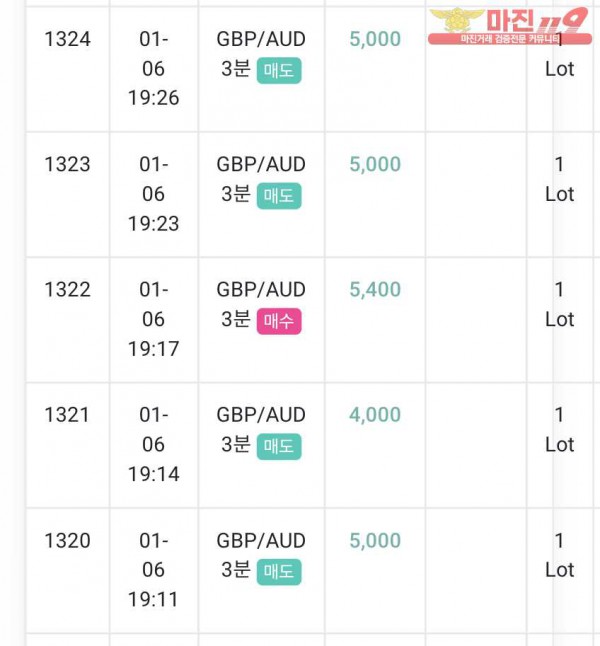
Task: Click the 매도 badge in row 1323
Action: [x=279, y=196]
